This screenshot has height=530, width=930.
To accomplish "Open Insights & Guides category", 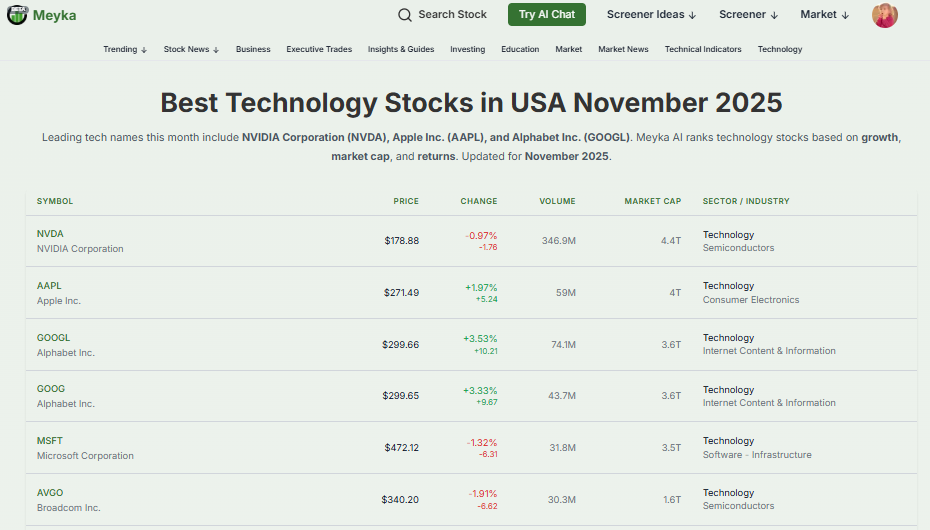I will (401, 49).
